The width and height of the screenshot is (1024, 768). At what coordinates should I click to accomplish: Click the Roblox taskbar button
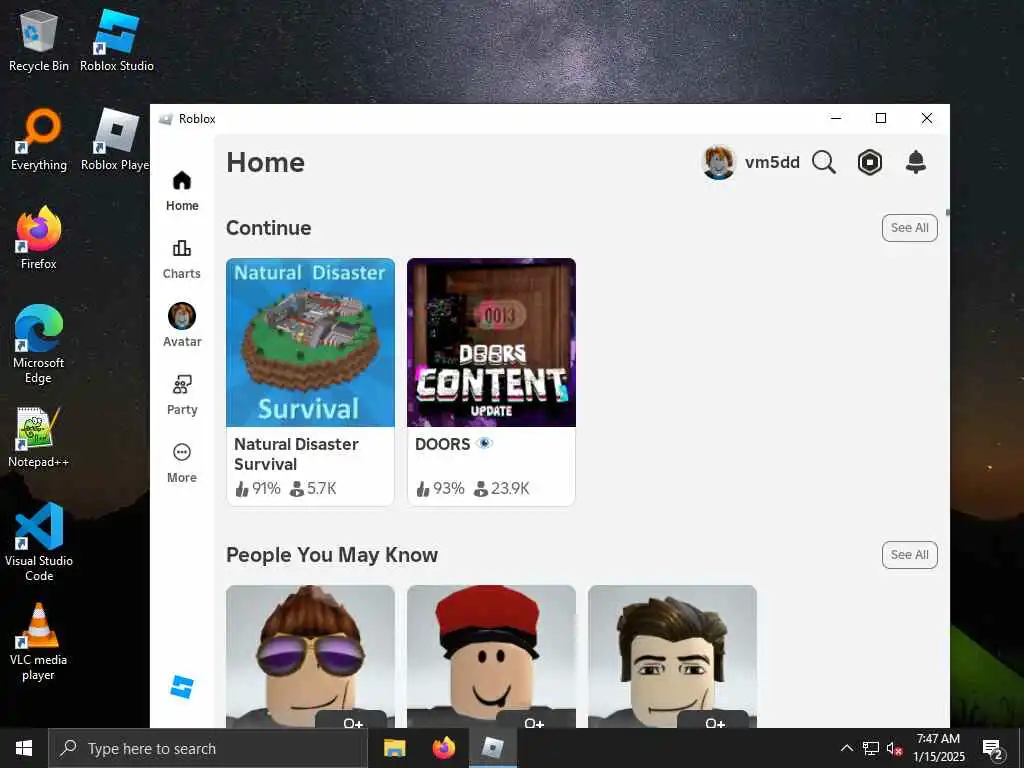pyautogui.click(x=493, y=748)
